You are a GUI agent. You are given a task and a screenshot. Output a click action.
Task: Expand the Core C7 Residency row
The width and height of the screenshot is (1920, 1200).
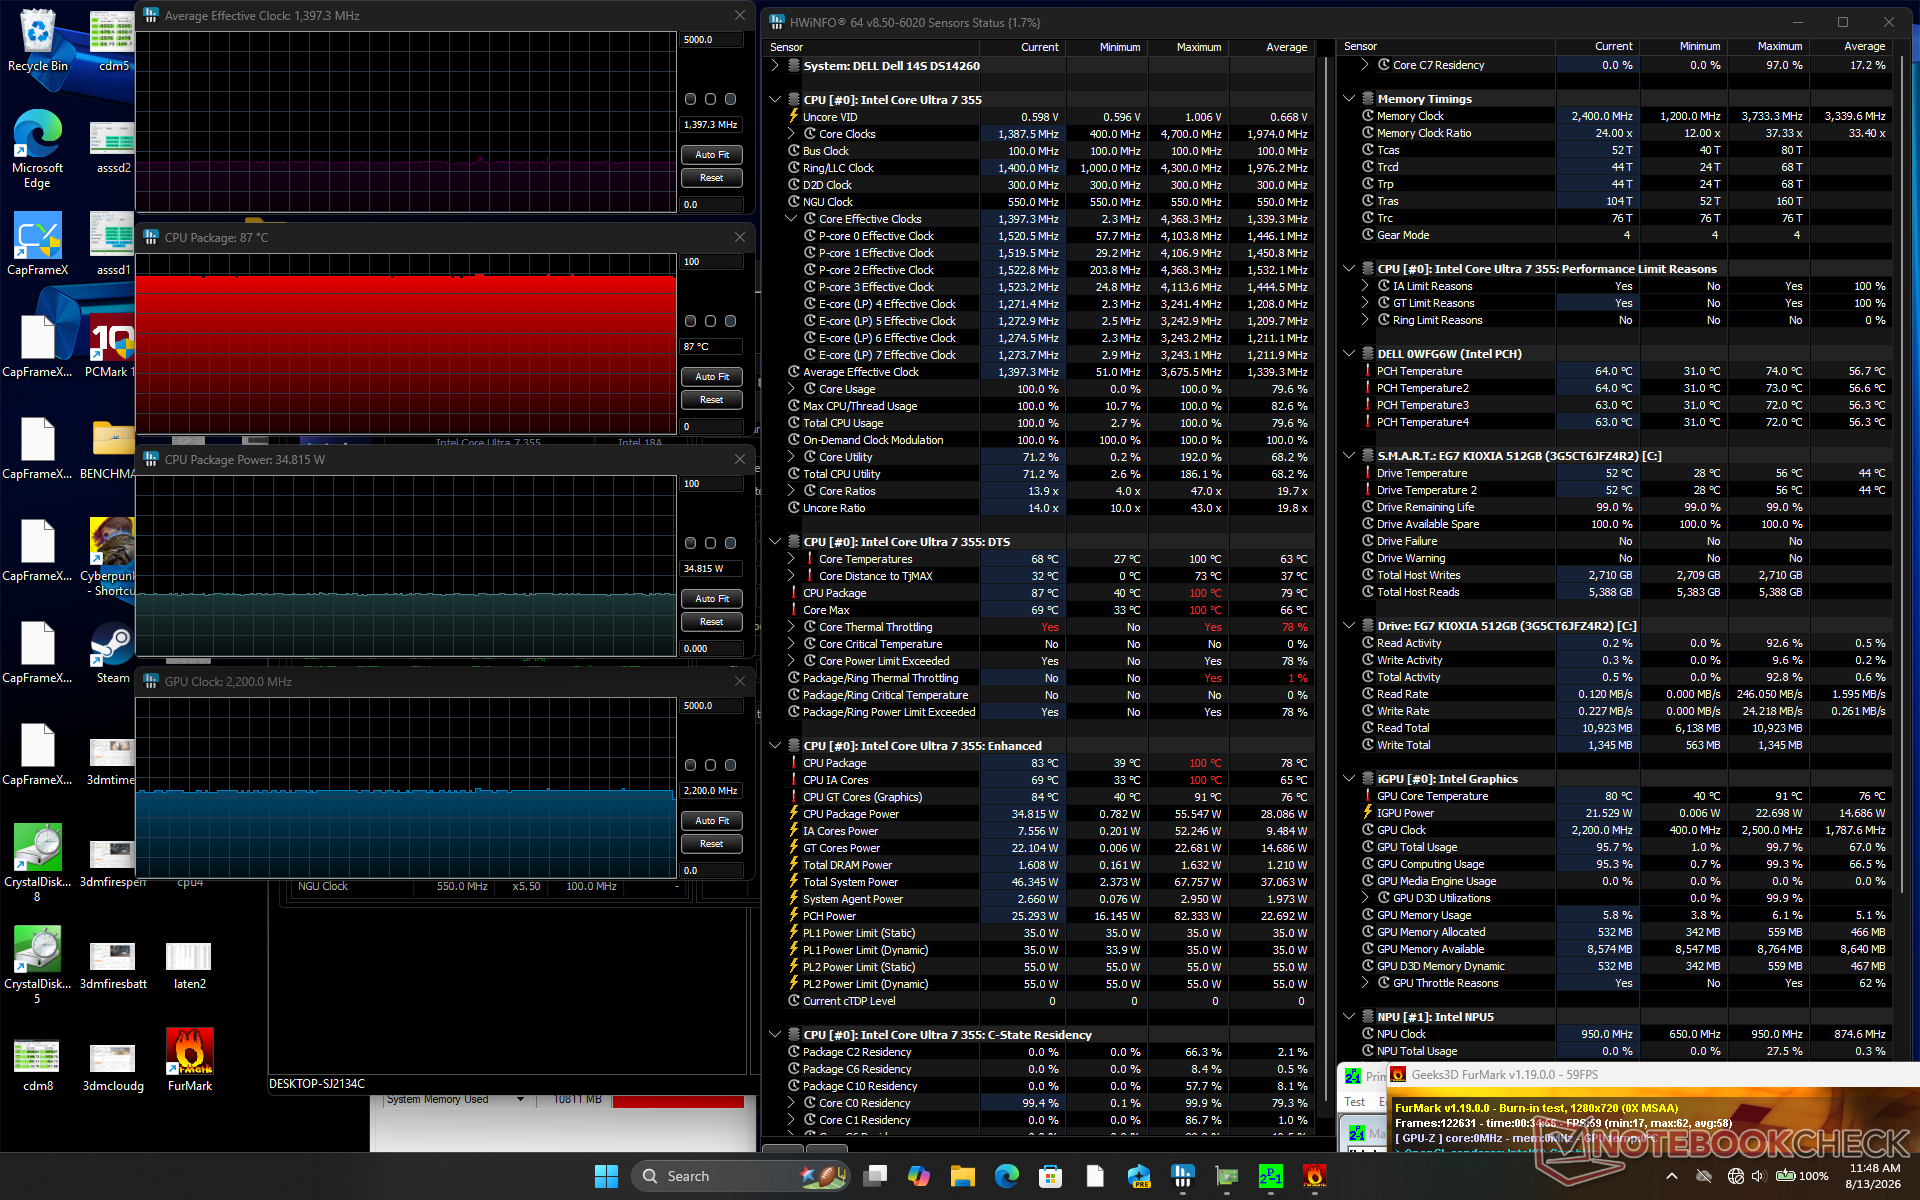pyautogui.click(x=1365, y=65)
